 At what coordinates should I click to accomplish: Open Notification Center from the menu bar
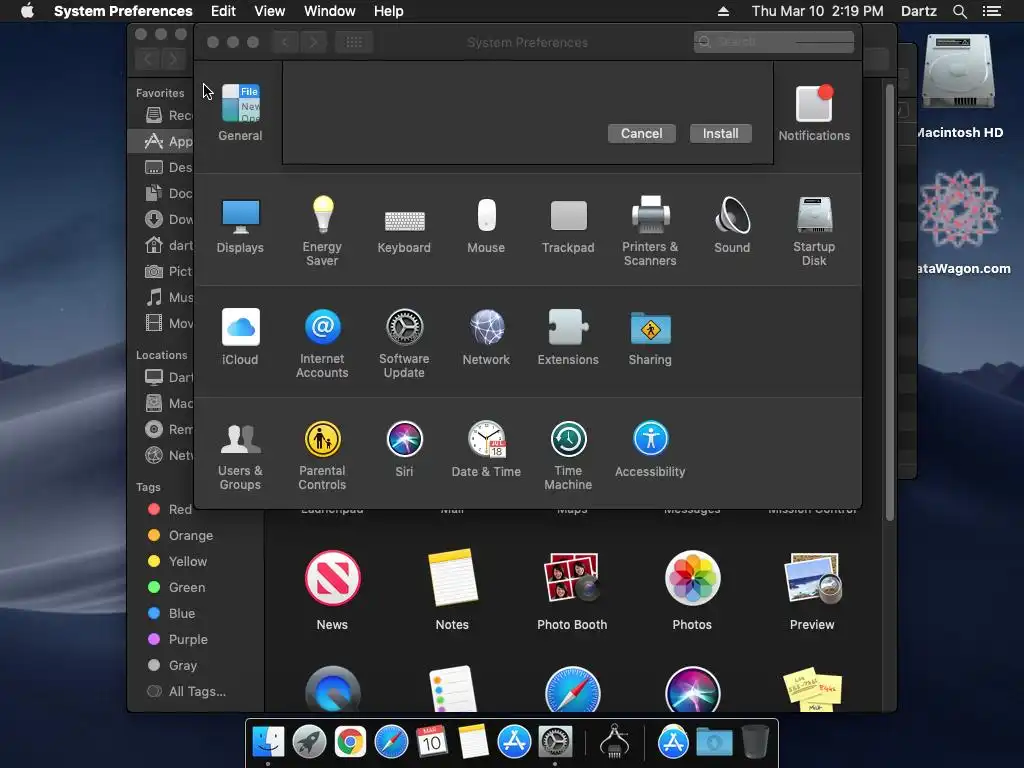click(991, 11)
